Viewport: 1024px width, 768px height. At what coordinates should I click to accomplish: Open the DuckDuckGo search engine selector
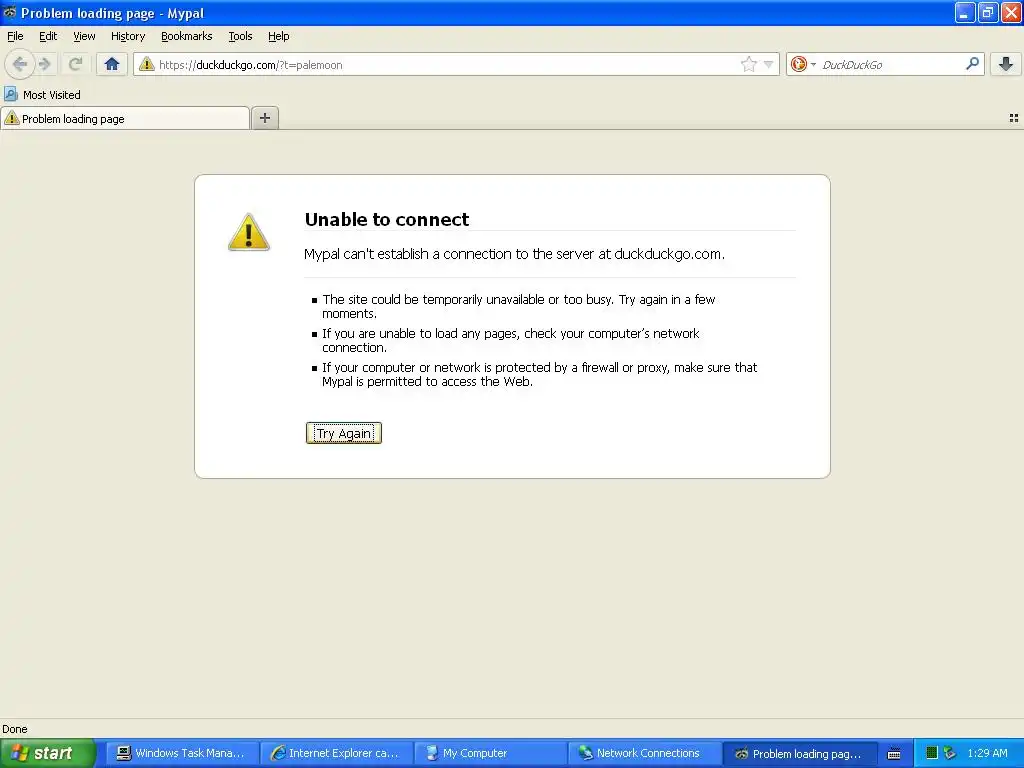803,64
